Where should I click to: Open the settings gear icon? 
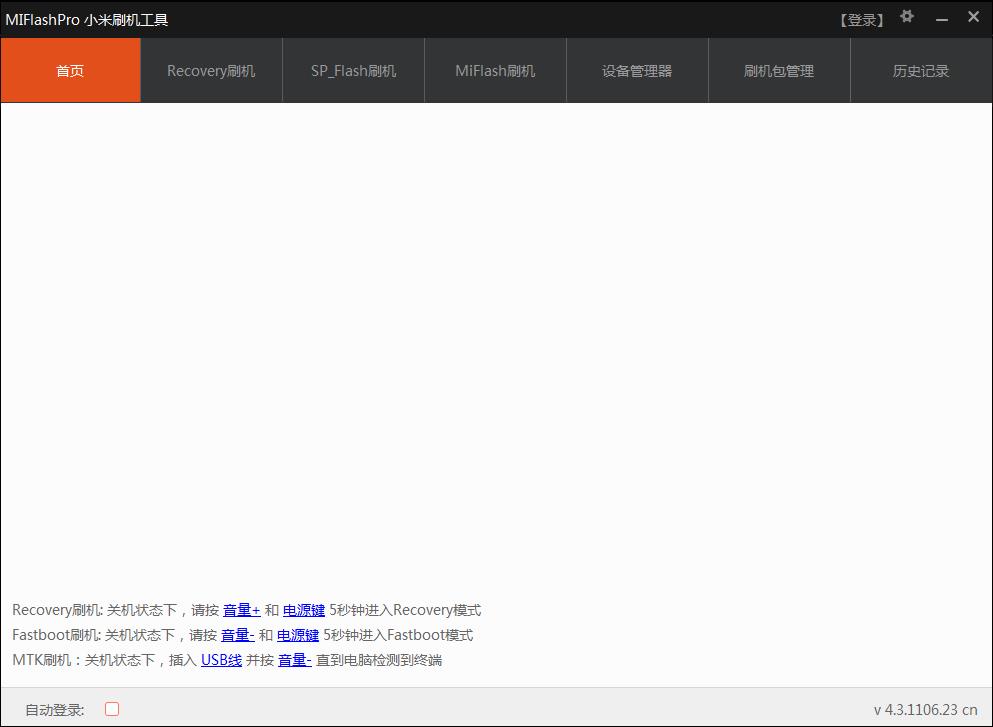tap(906, 16)
